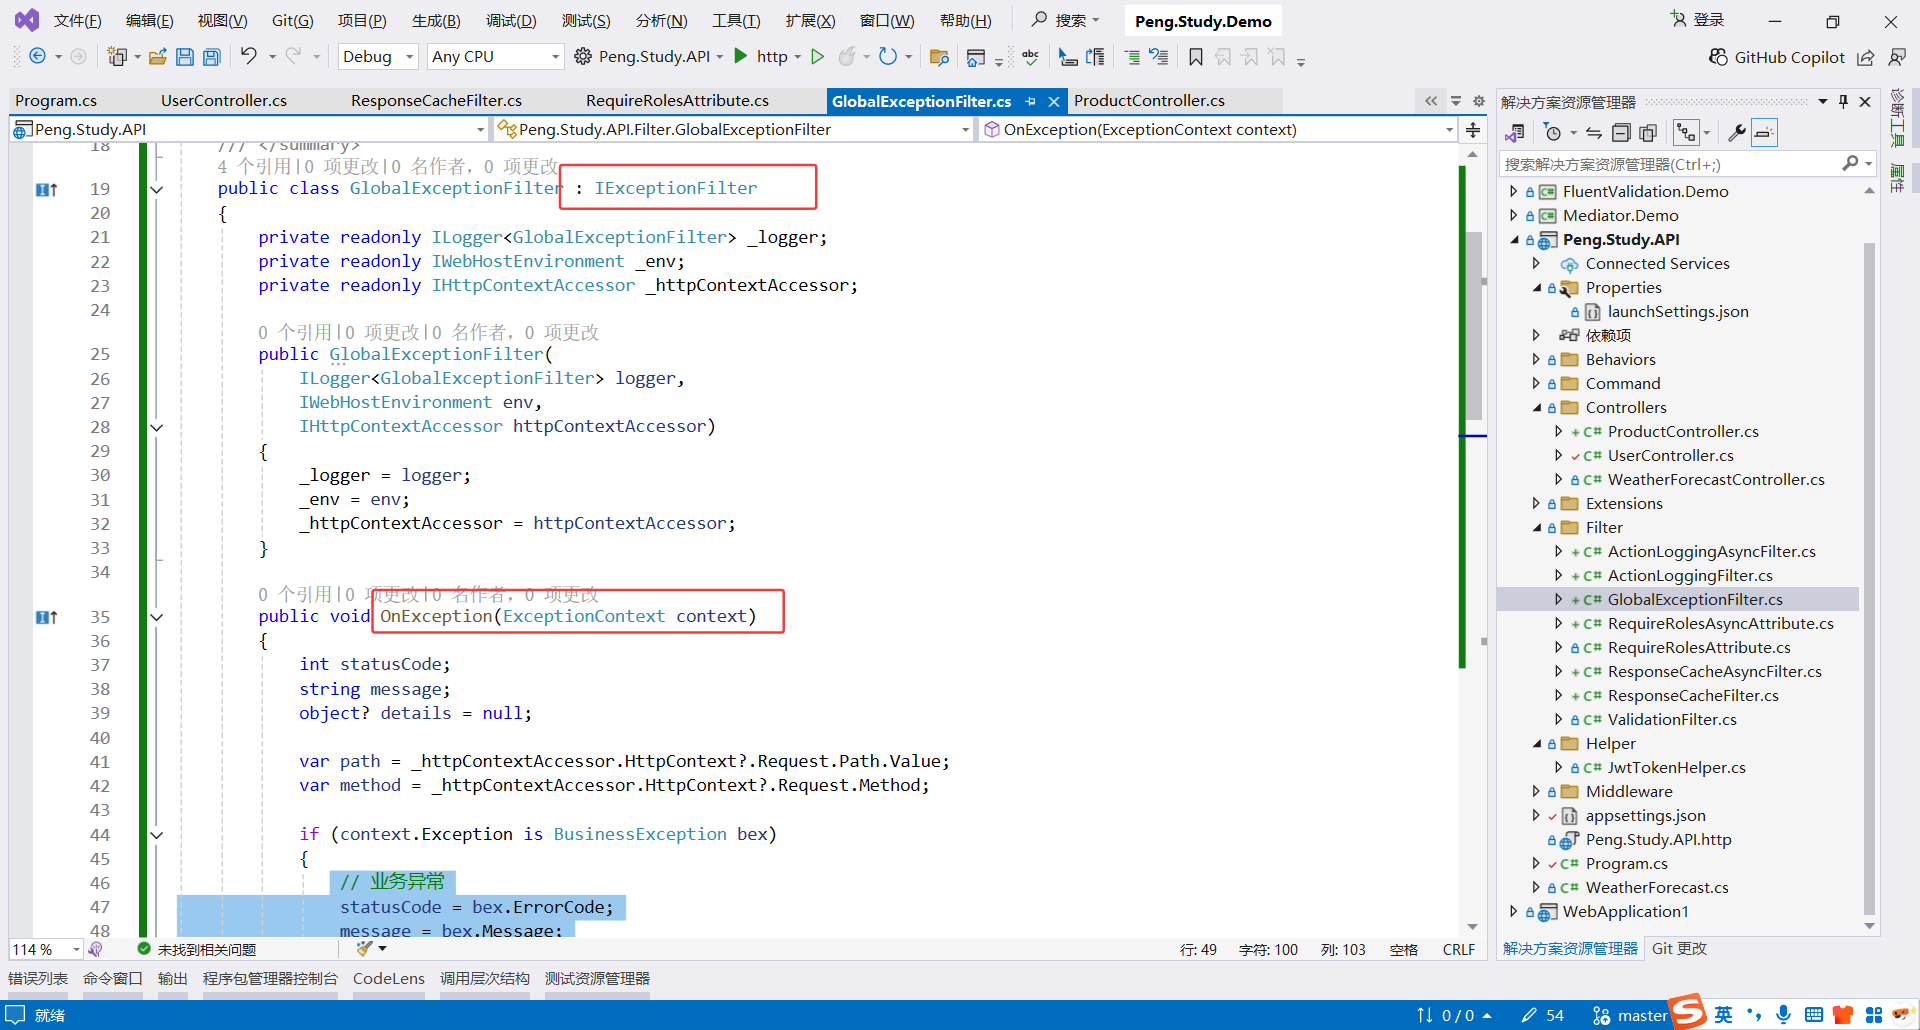This screenshot has width=1920, height=1030.
Task: Click the Peng.Study.API gear settings icon
Action: click(x=583, y=57)
